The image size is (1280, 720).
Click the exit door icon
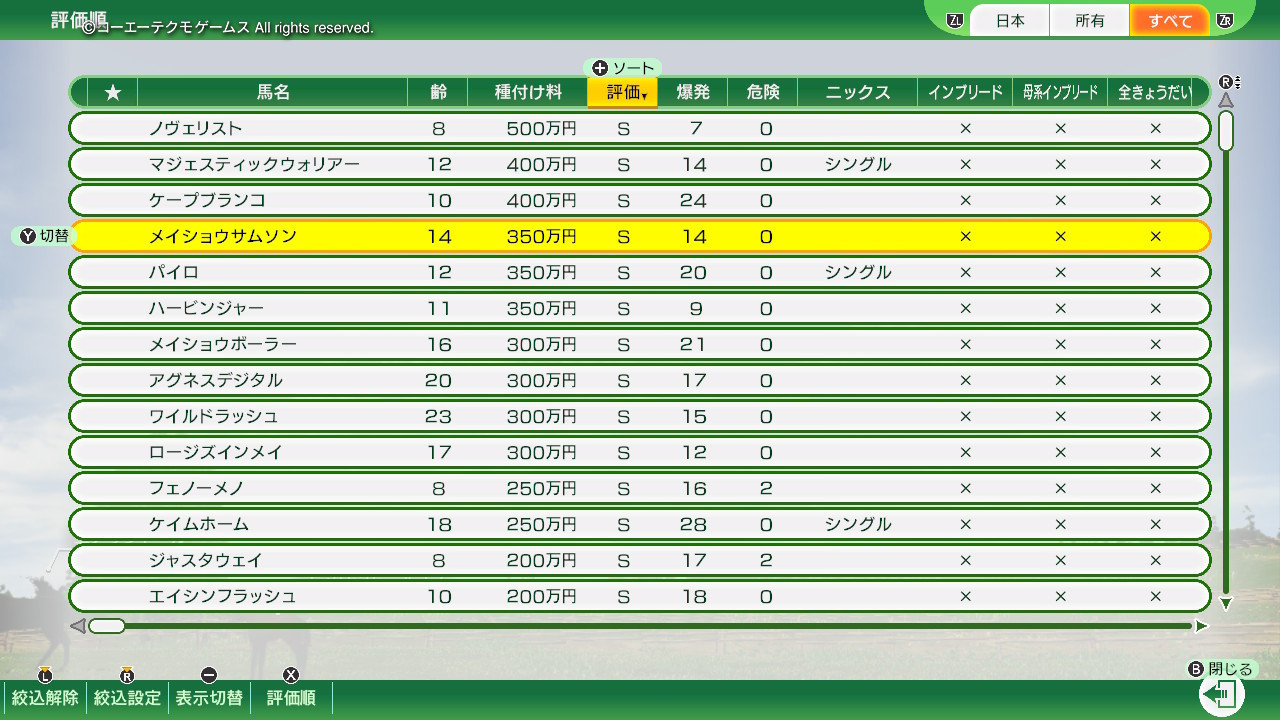[x=1221, y=695]
